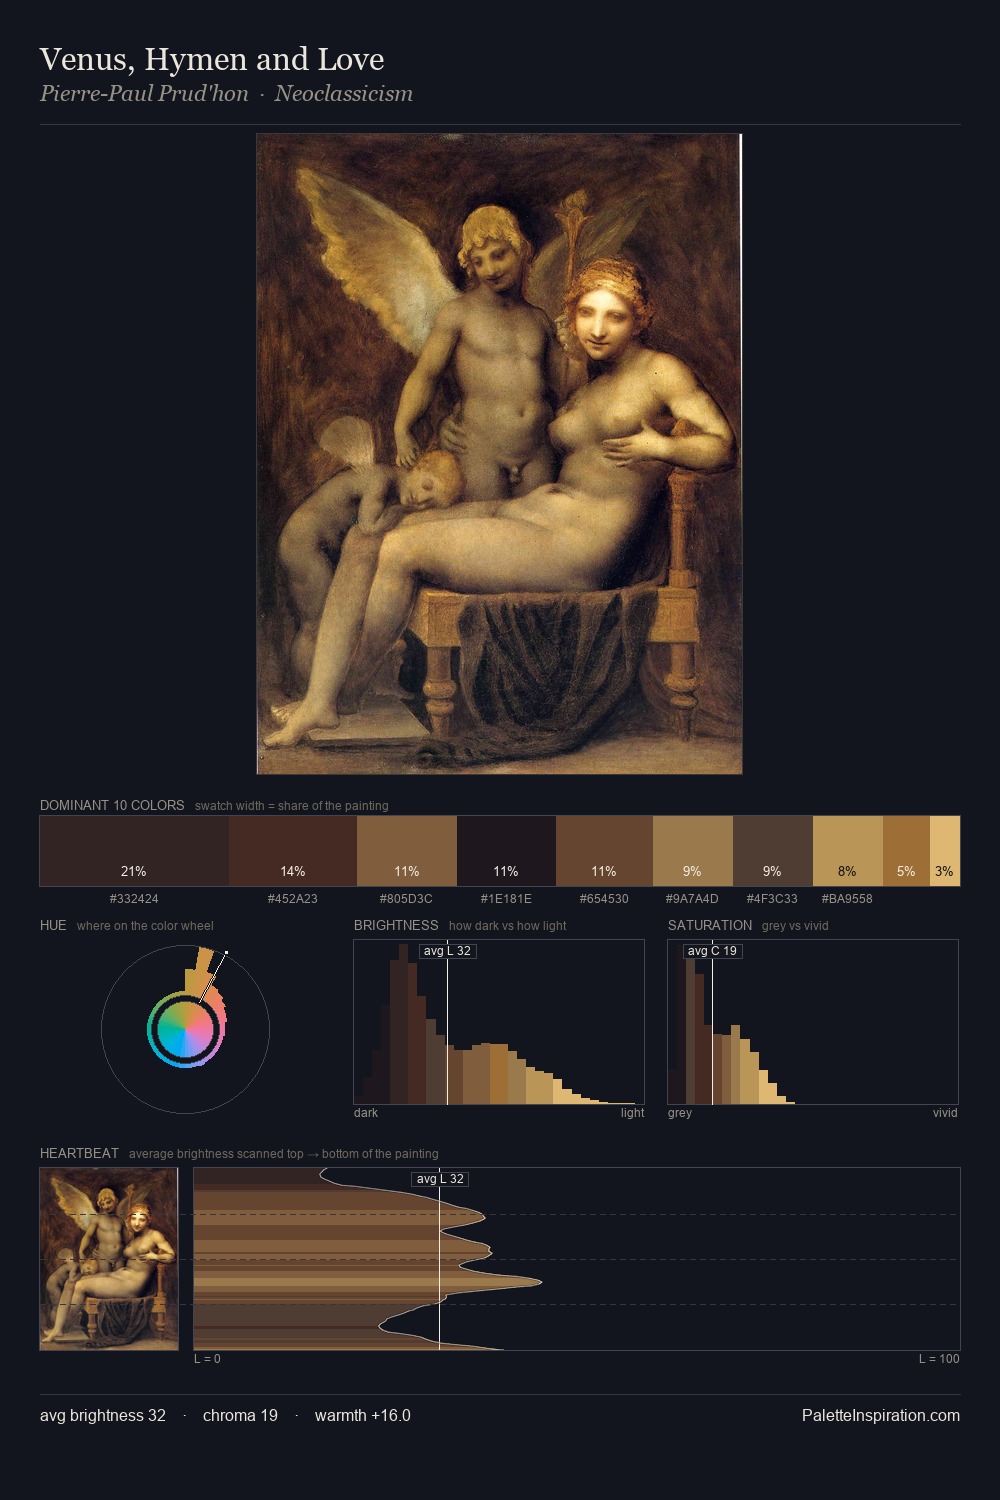Click the SATURATION section heading
The height and width of the screenshot is (1500, 1000).
pos(710,925)
